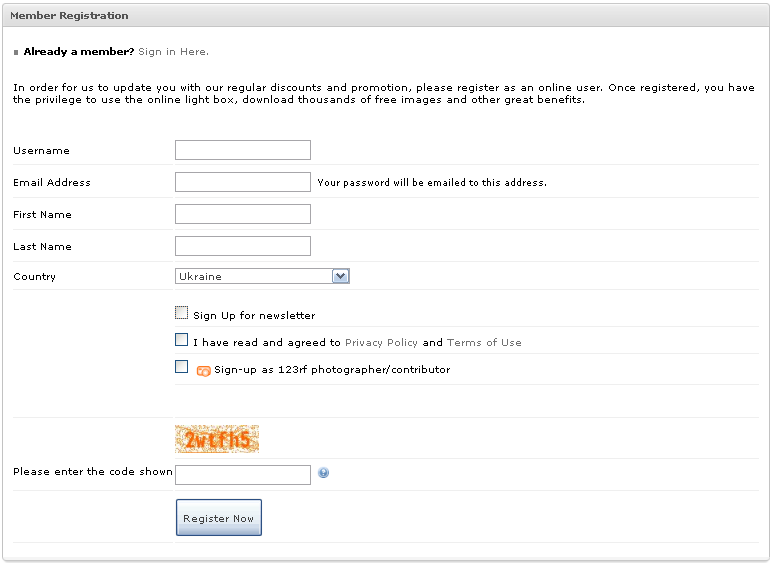Select the First Name input box
Viewport: 774px width, 564px height.
click(243, 214)
